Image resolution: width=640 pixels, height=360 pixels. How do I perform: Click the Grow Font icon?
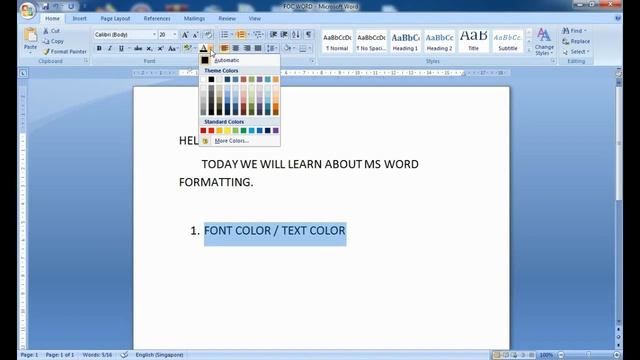point(185,35)
